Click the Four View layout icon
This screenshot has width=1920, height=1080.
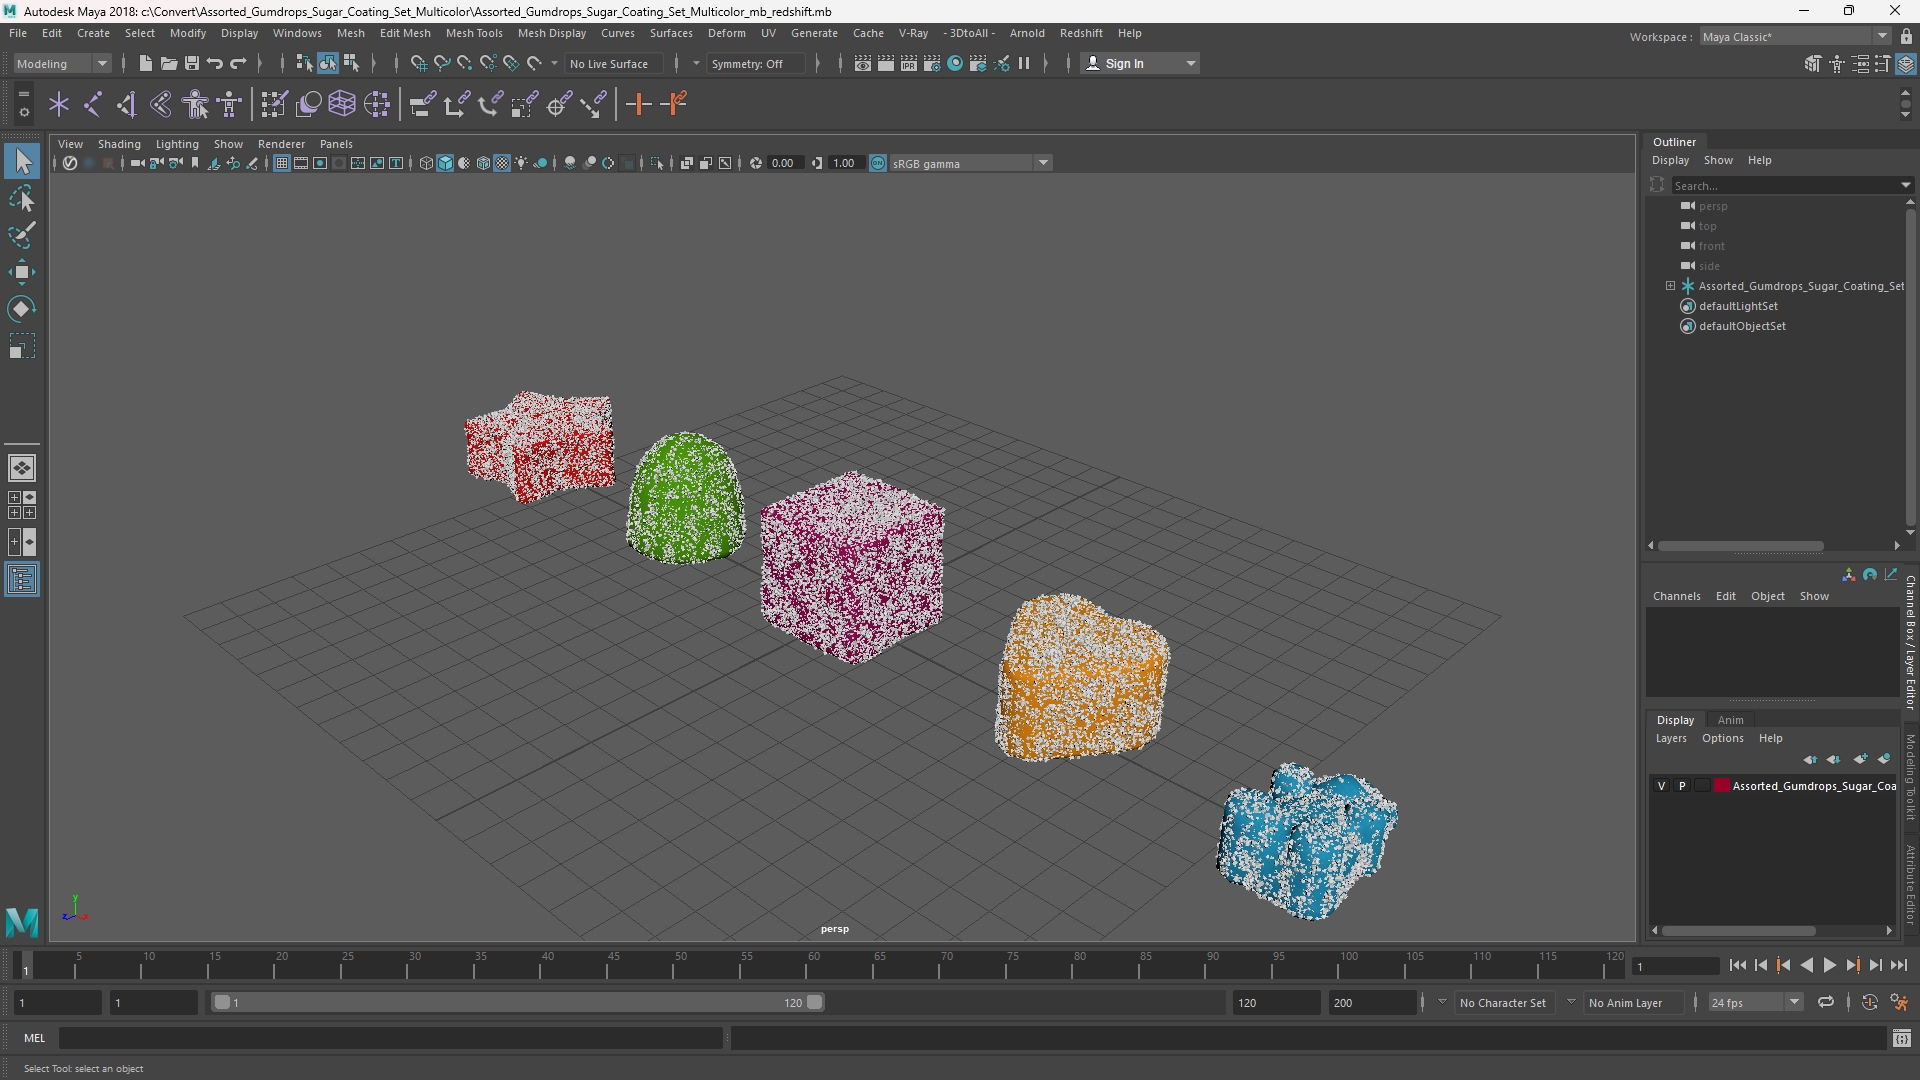(x=22, y=505)
